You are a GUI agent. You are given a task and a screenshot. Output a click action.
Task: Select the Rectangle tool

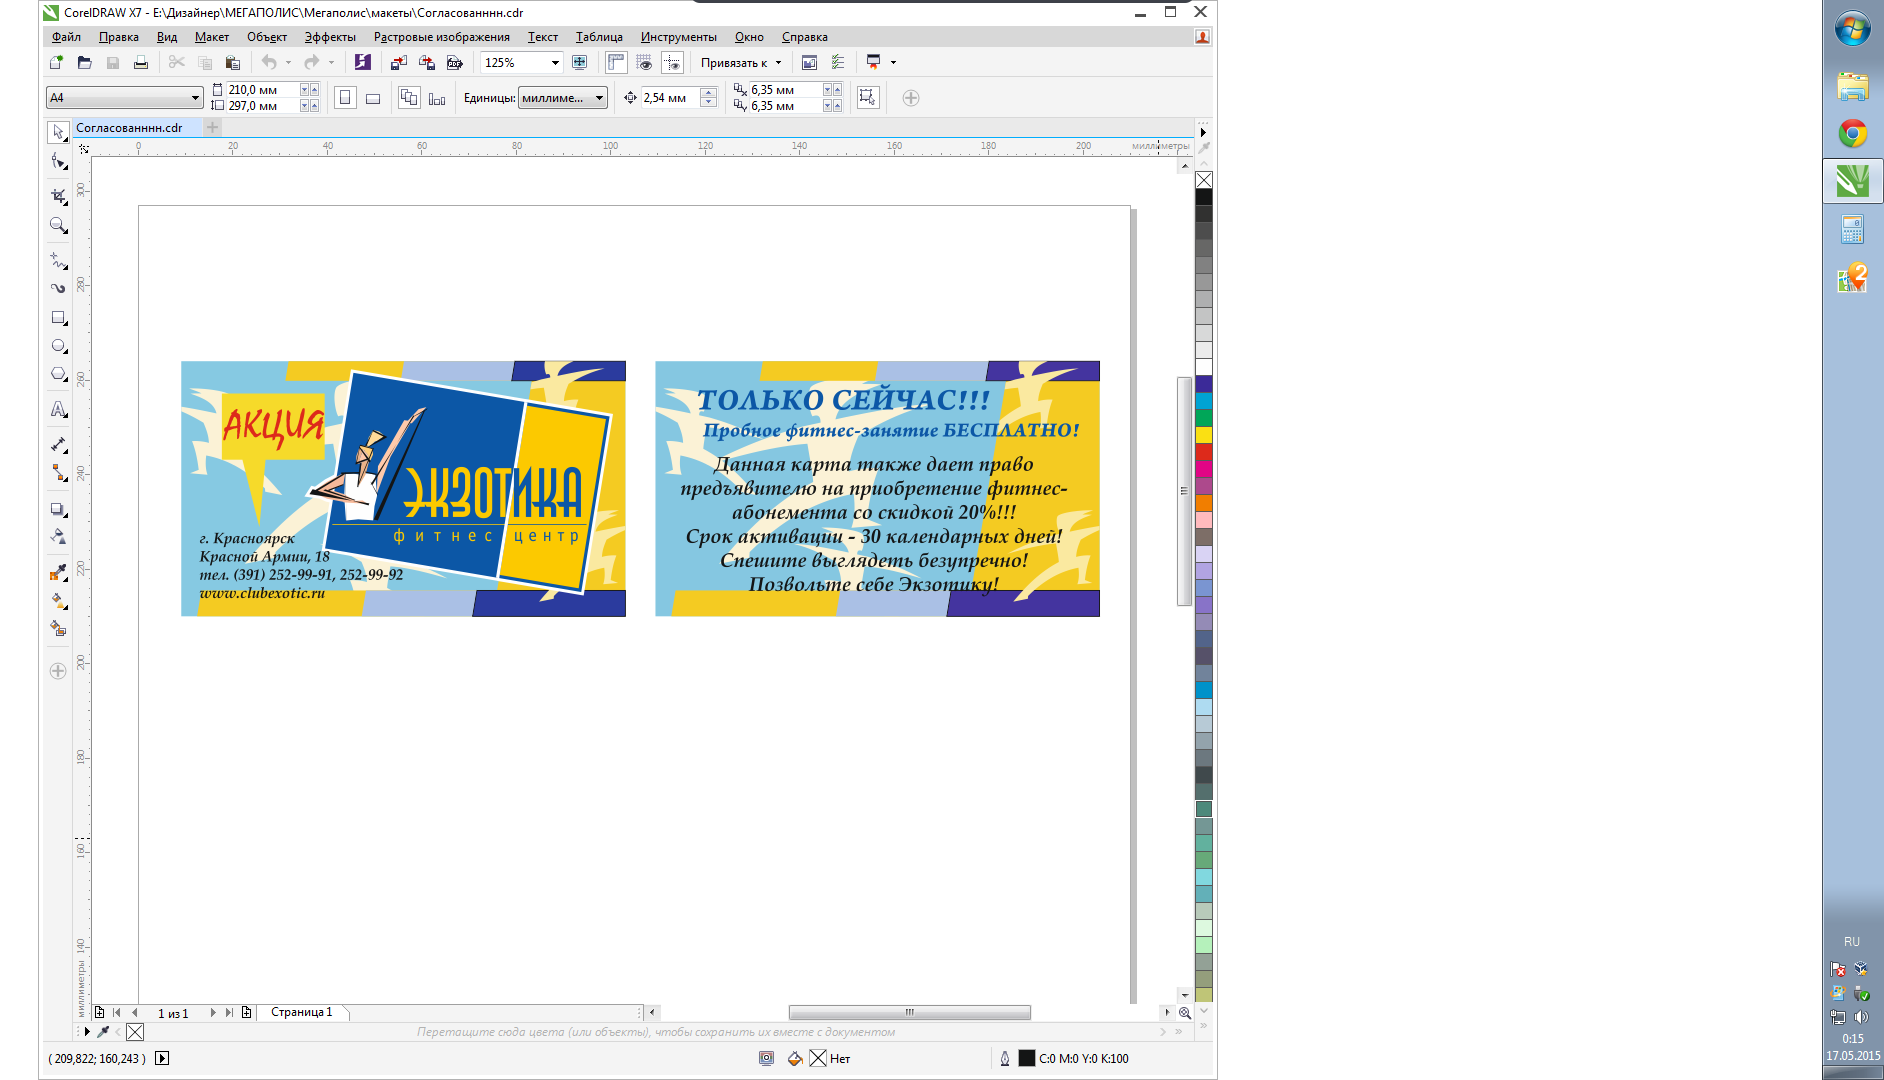tap(58, 318)
